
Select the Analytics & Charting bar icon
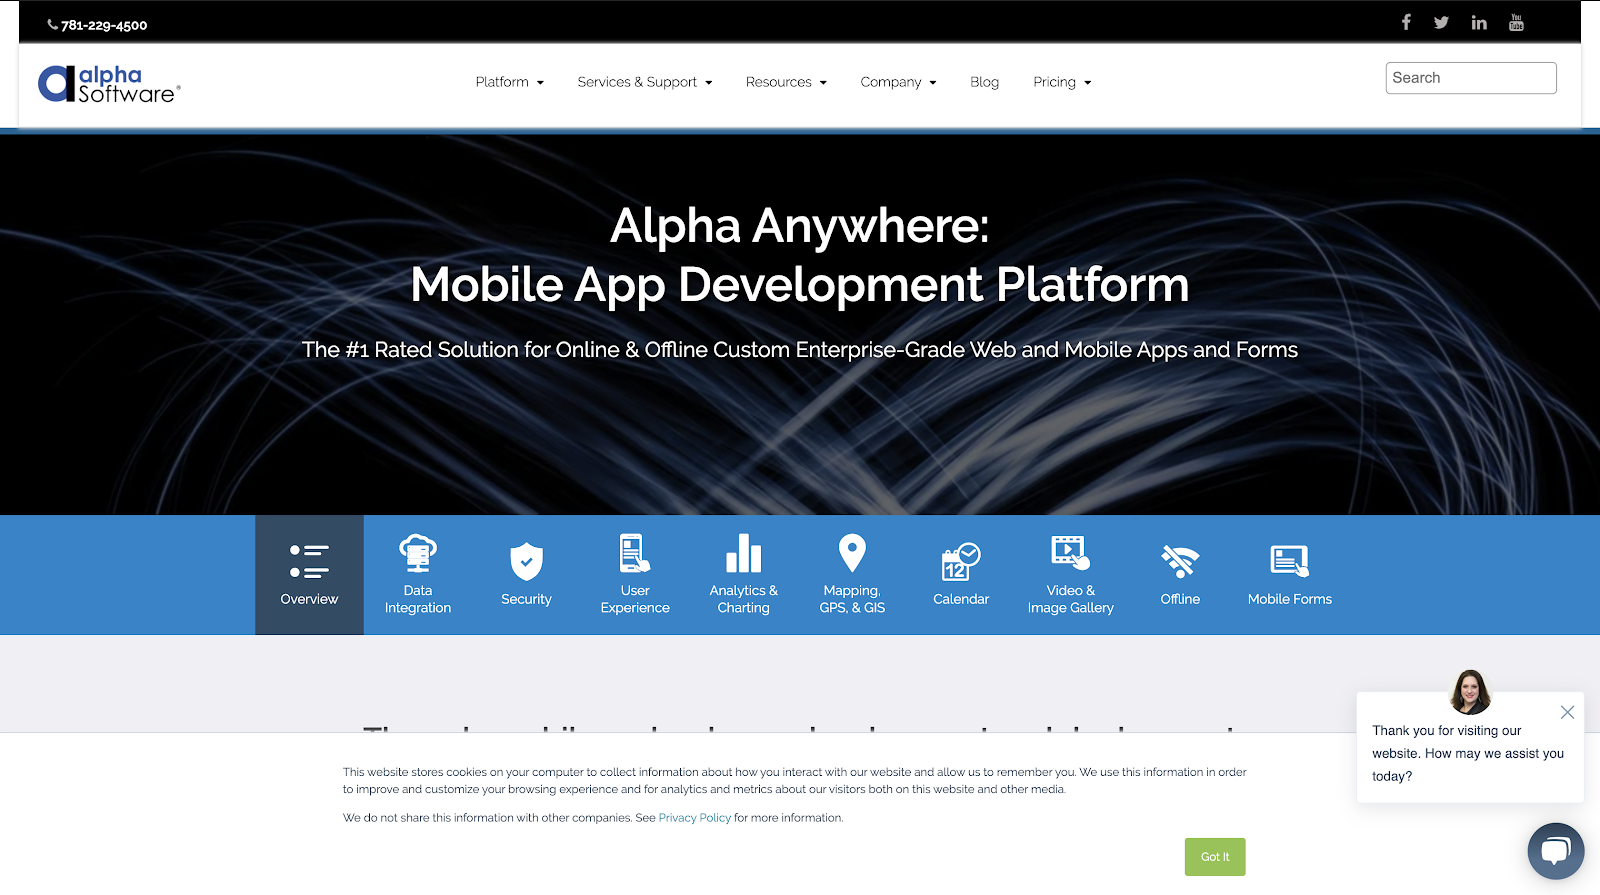[x=744, y=553]
